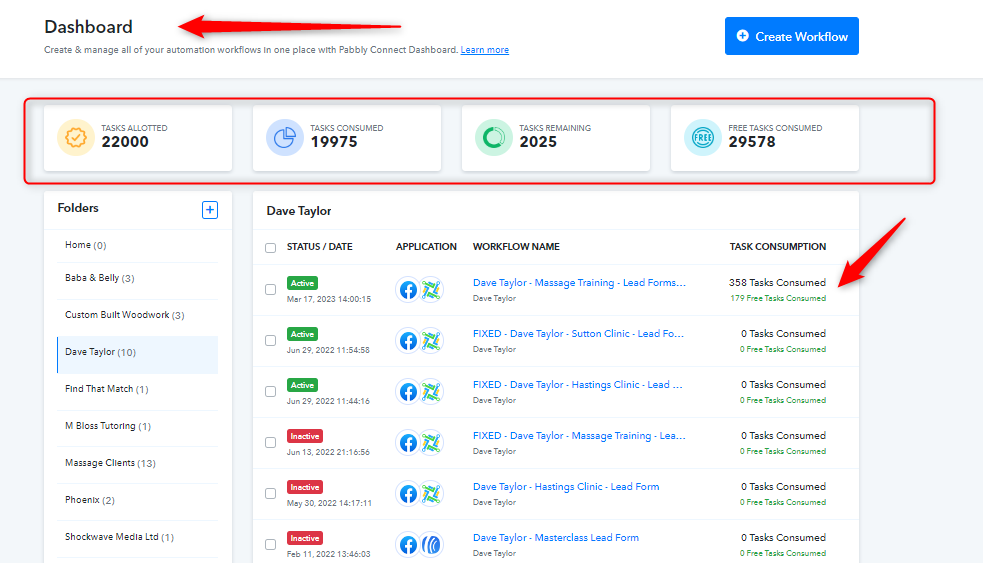Image resolution: width=983 pixels, height=563 pixels.
Task: Click the Tasks Remaining 2025 value
Action: click(x=538, y=142)
